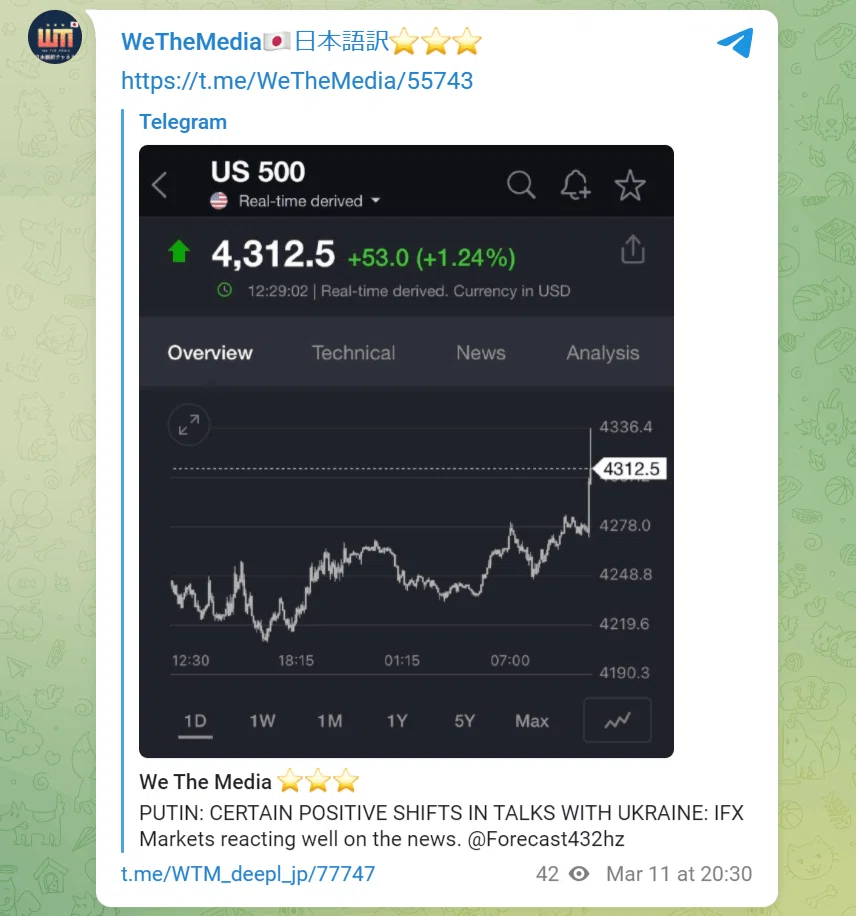
Task: Follow the t.me/WeTheMedia/55743 link
Action: tap(297, 81)
